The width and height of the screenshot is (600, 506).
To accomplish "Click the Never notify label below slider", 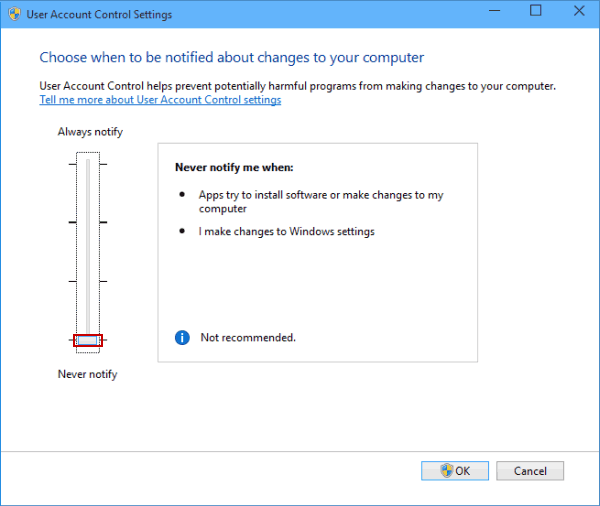I will point(88,374).
